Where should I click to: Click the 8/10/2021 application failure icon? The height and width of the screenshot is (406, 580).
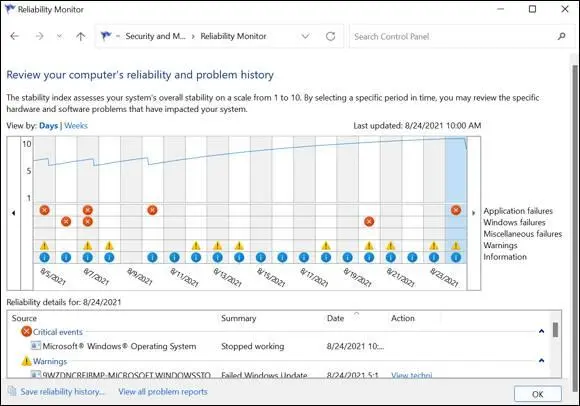(152, 210)
